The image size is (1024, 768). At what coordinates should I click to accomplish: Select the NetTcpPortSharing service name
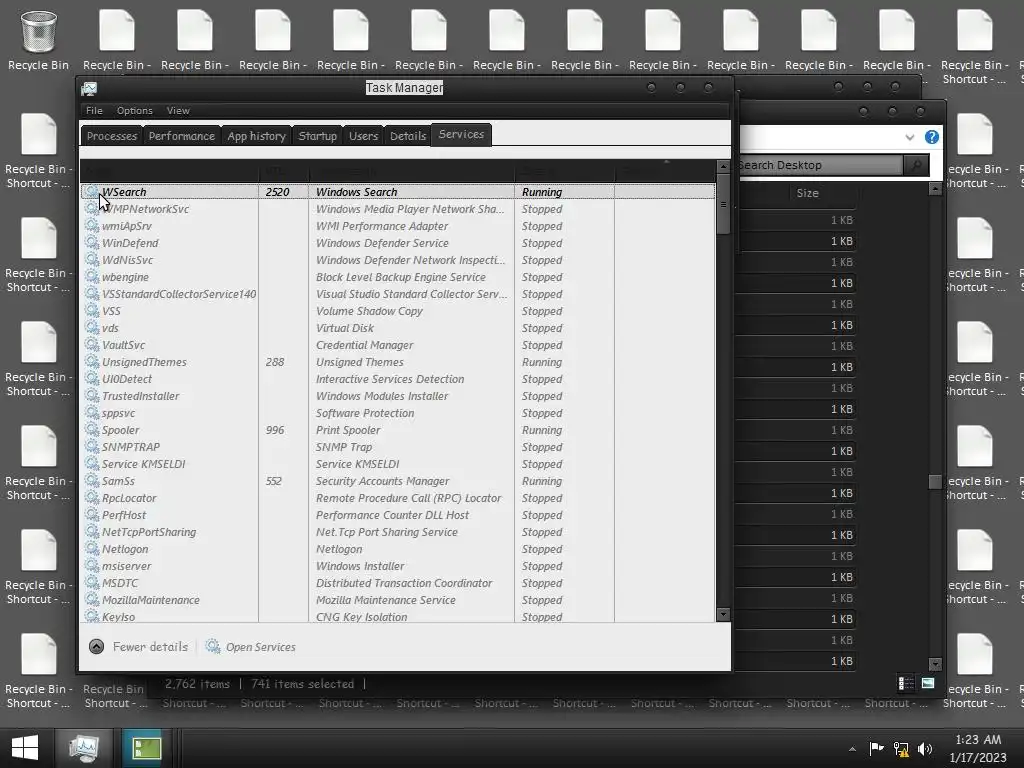click(149, 532)
